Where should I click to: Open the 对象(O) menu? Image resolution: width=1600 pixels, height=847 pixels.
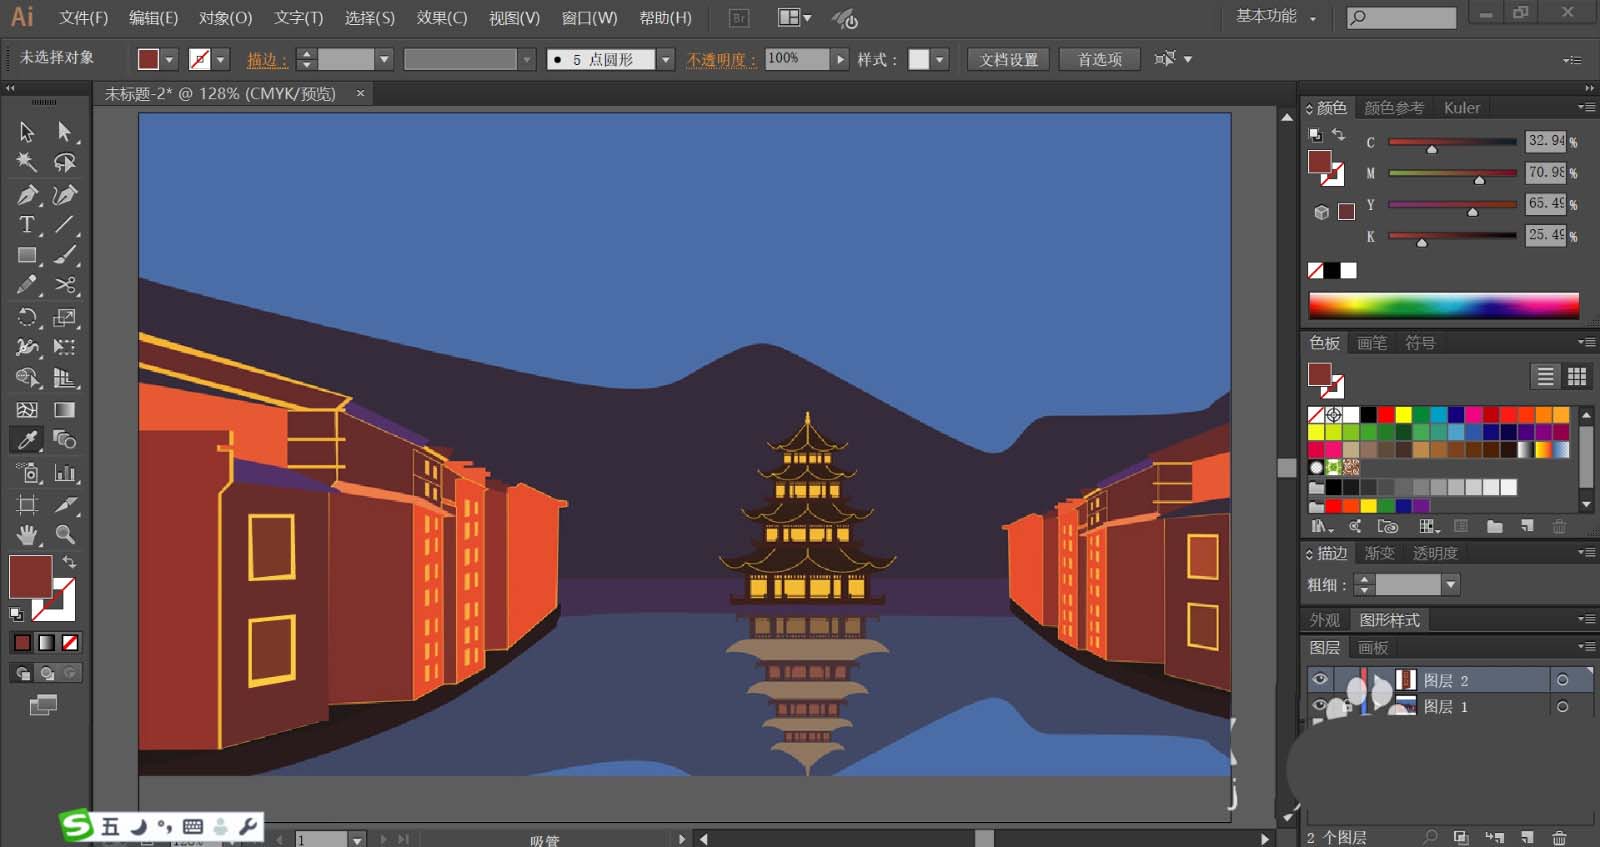225,18
